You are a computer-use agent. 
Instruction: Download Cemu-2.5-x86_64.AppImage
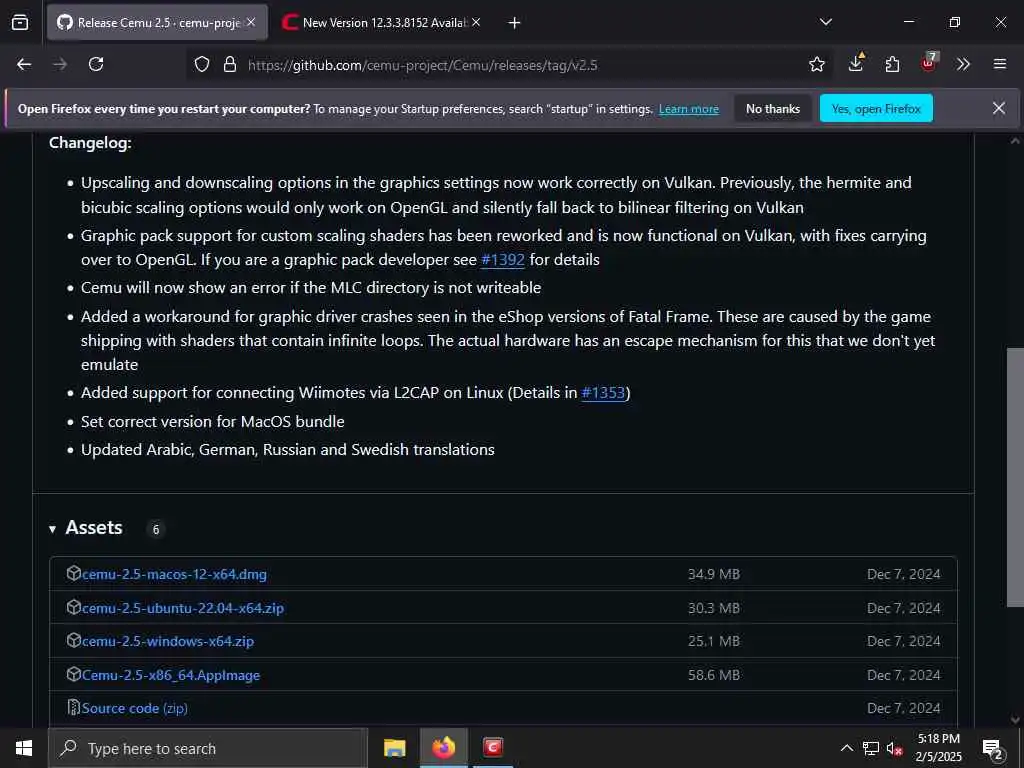tap(170, 675)
